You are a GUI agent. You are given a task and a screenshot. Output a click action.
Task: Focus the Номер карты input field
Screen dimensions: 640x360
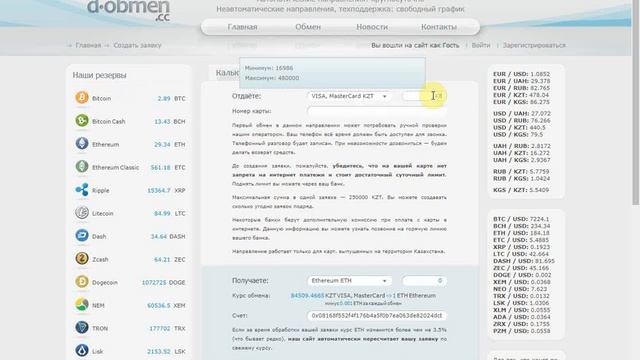376,111
